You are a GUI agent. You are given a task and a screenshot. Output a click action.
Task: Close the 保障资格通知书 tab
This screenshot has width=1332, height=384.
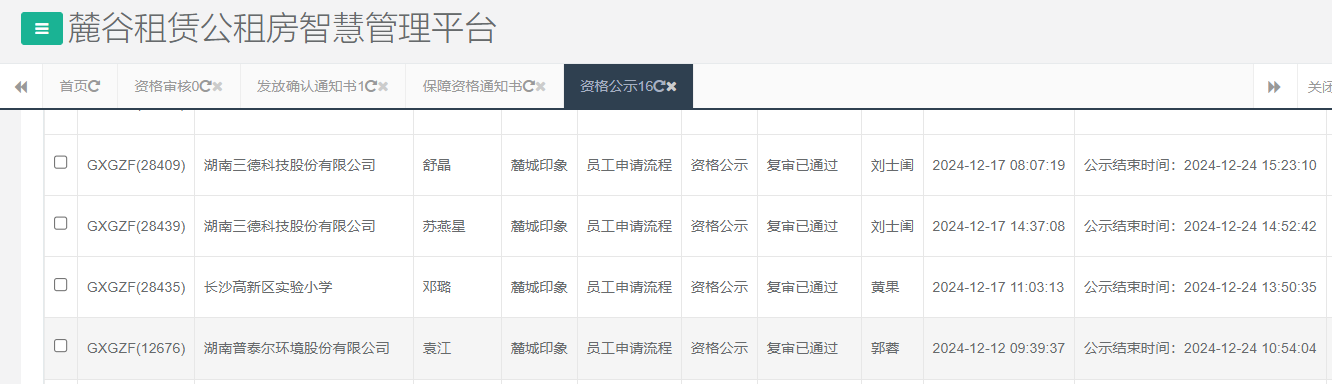tap(541, 87)
